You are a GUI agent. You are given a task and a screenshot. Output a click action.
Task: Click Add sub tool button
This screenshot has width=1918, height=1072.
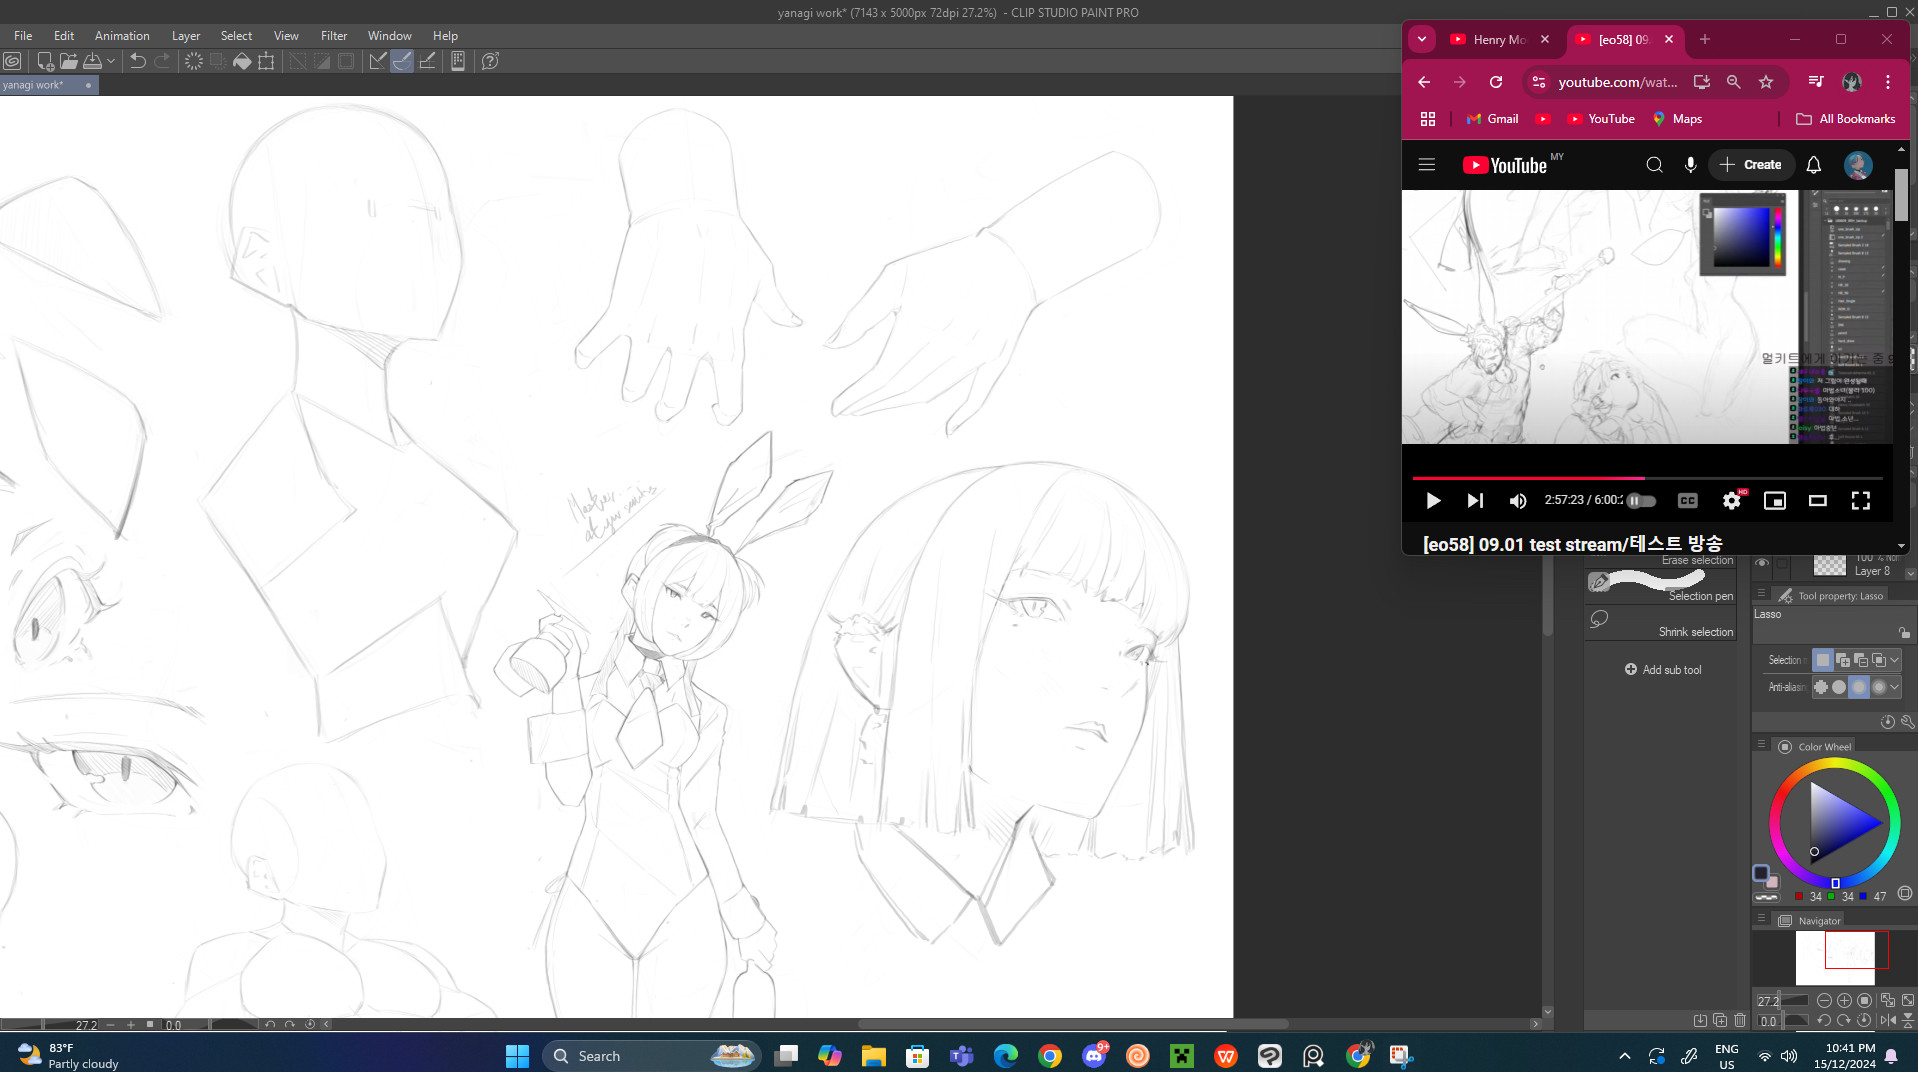coord(1662,670)
